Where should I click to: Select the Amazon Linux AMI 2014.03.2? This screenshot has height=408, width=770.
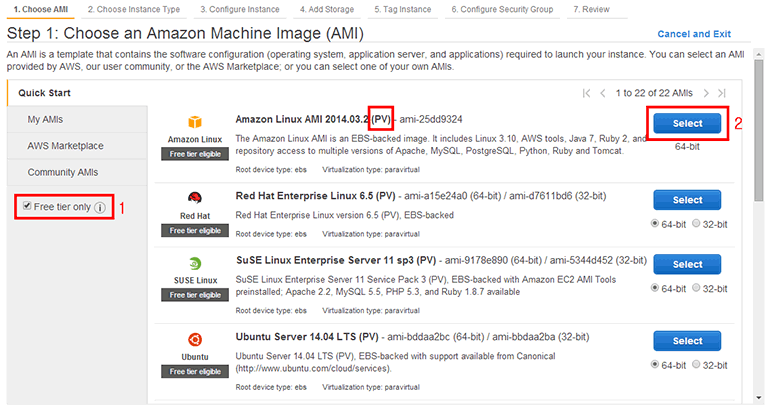(687, 124)
